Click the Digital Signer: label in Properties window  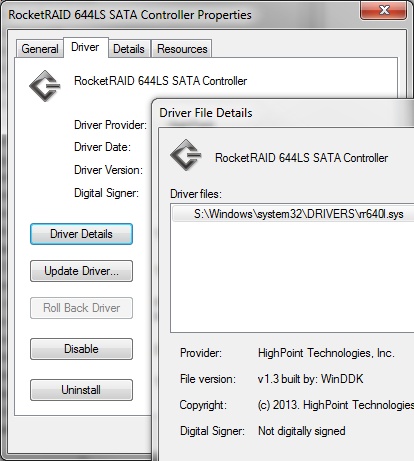(x=106, y=193)
